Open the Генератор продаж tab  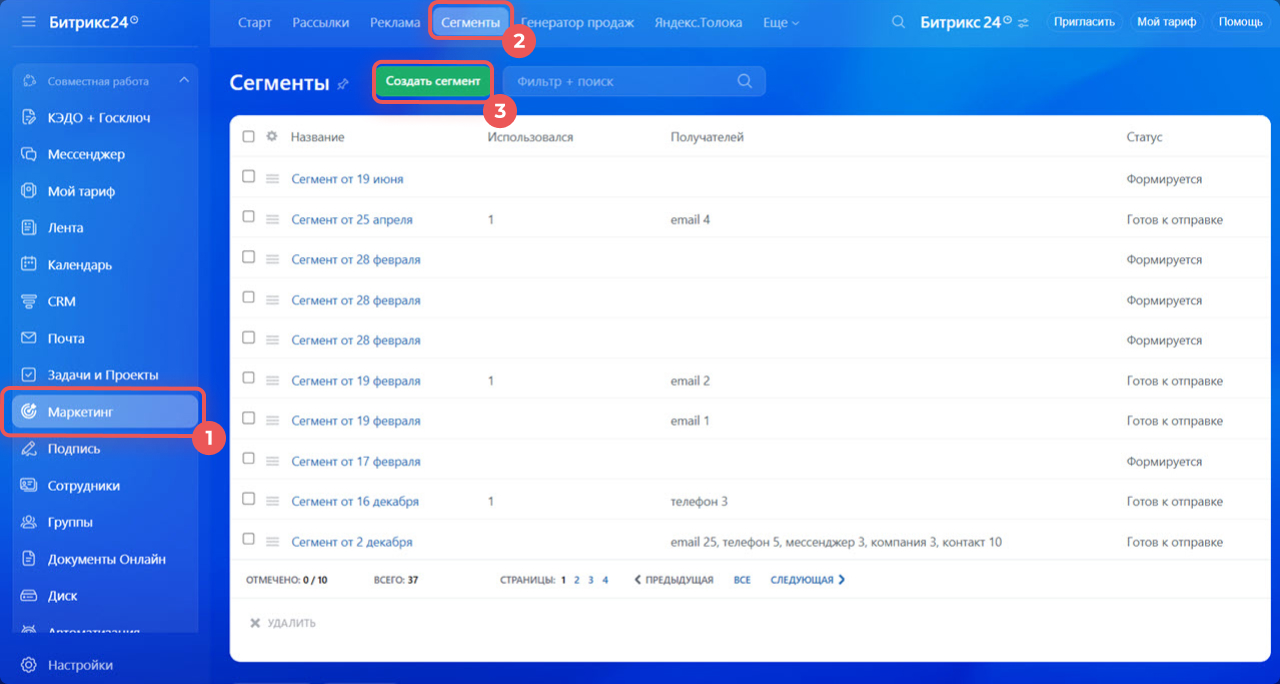click(x=578, y=22)
